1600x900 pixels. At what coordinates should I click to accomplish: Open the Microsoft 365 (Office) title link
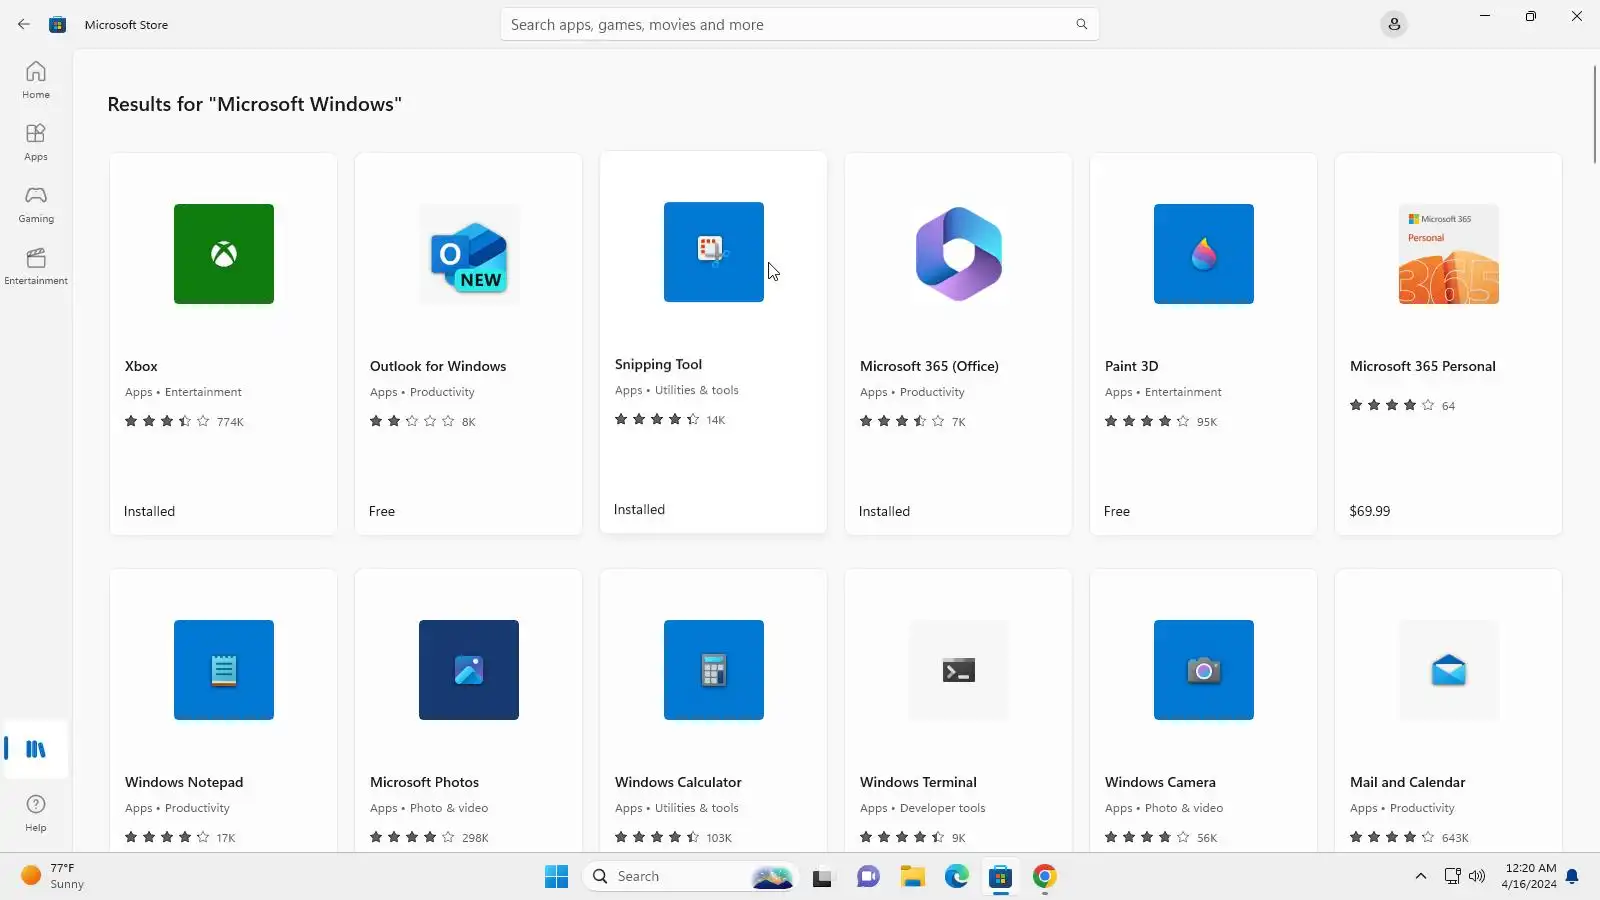click(929, 366)
